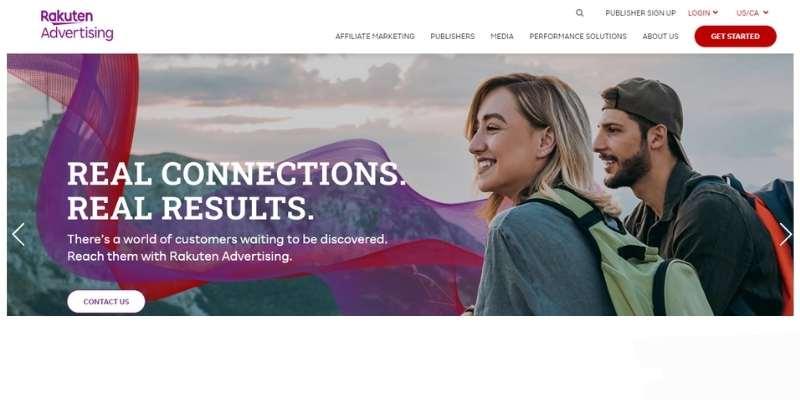Open the Affiliate Marketing menu
The image size is (800, 400).
point(375,36)
